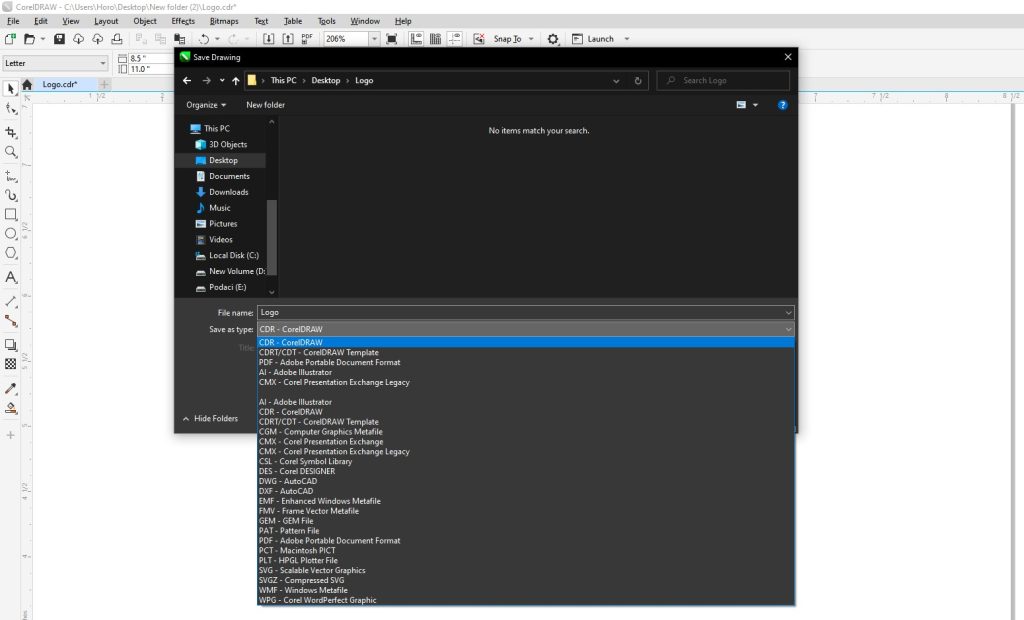The height and width of the screenshot is (620, 1024).
Task: Open the File menu
Action: point(13,21)
